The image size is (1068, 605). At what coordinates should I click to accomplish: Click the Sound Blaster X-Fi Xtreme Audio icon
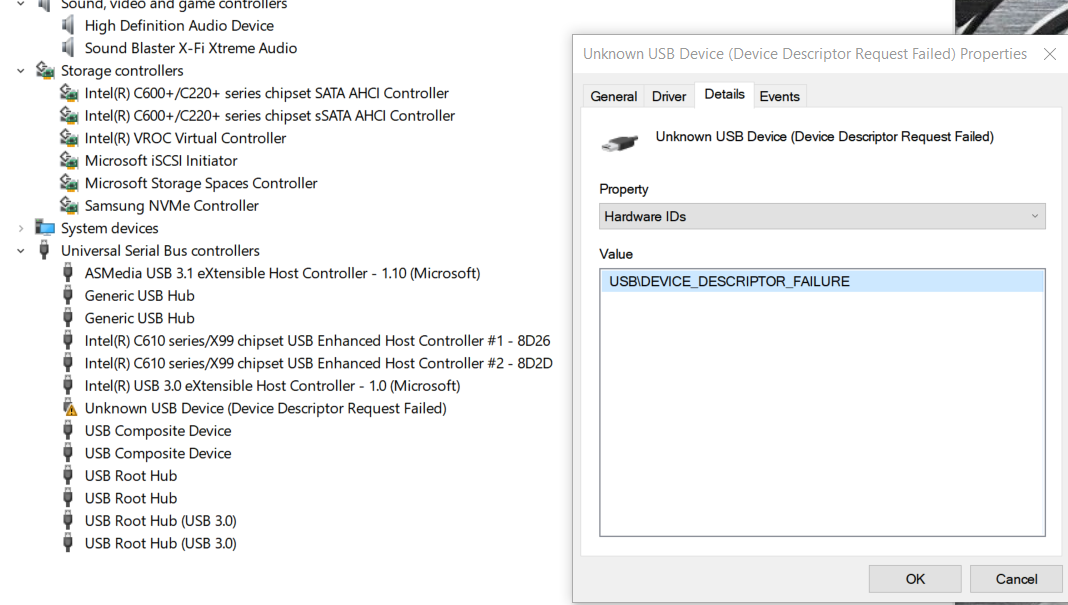(67, 48)
